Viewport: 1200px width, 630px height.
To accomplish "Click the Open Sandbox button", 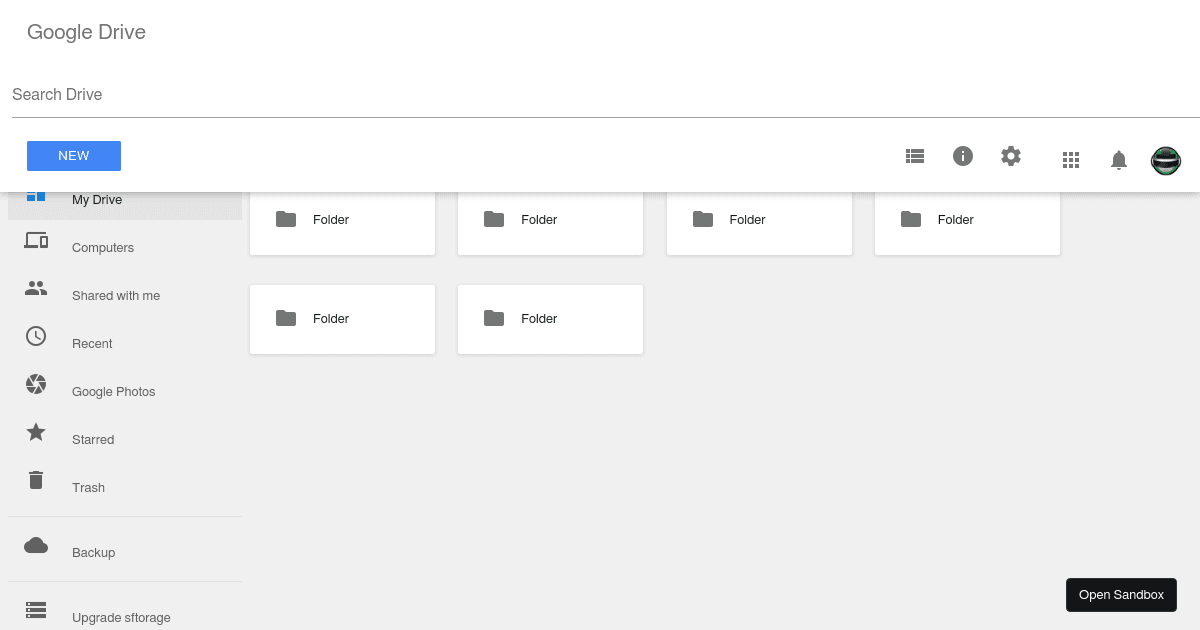I will (1121, 594).
